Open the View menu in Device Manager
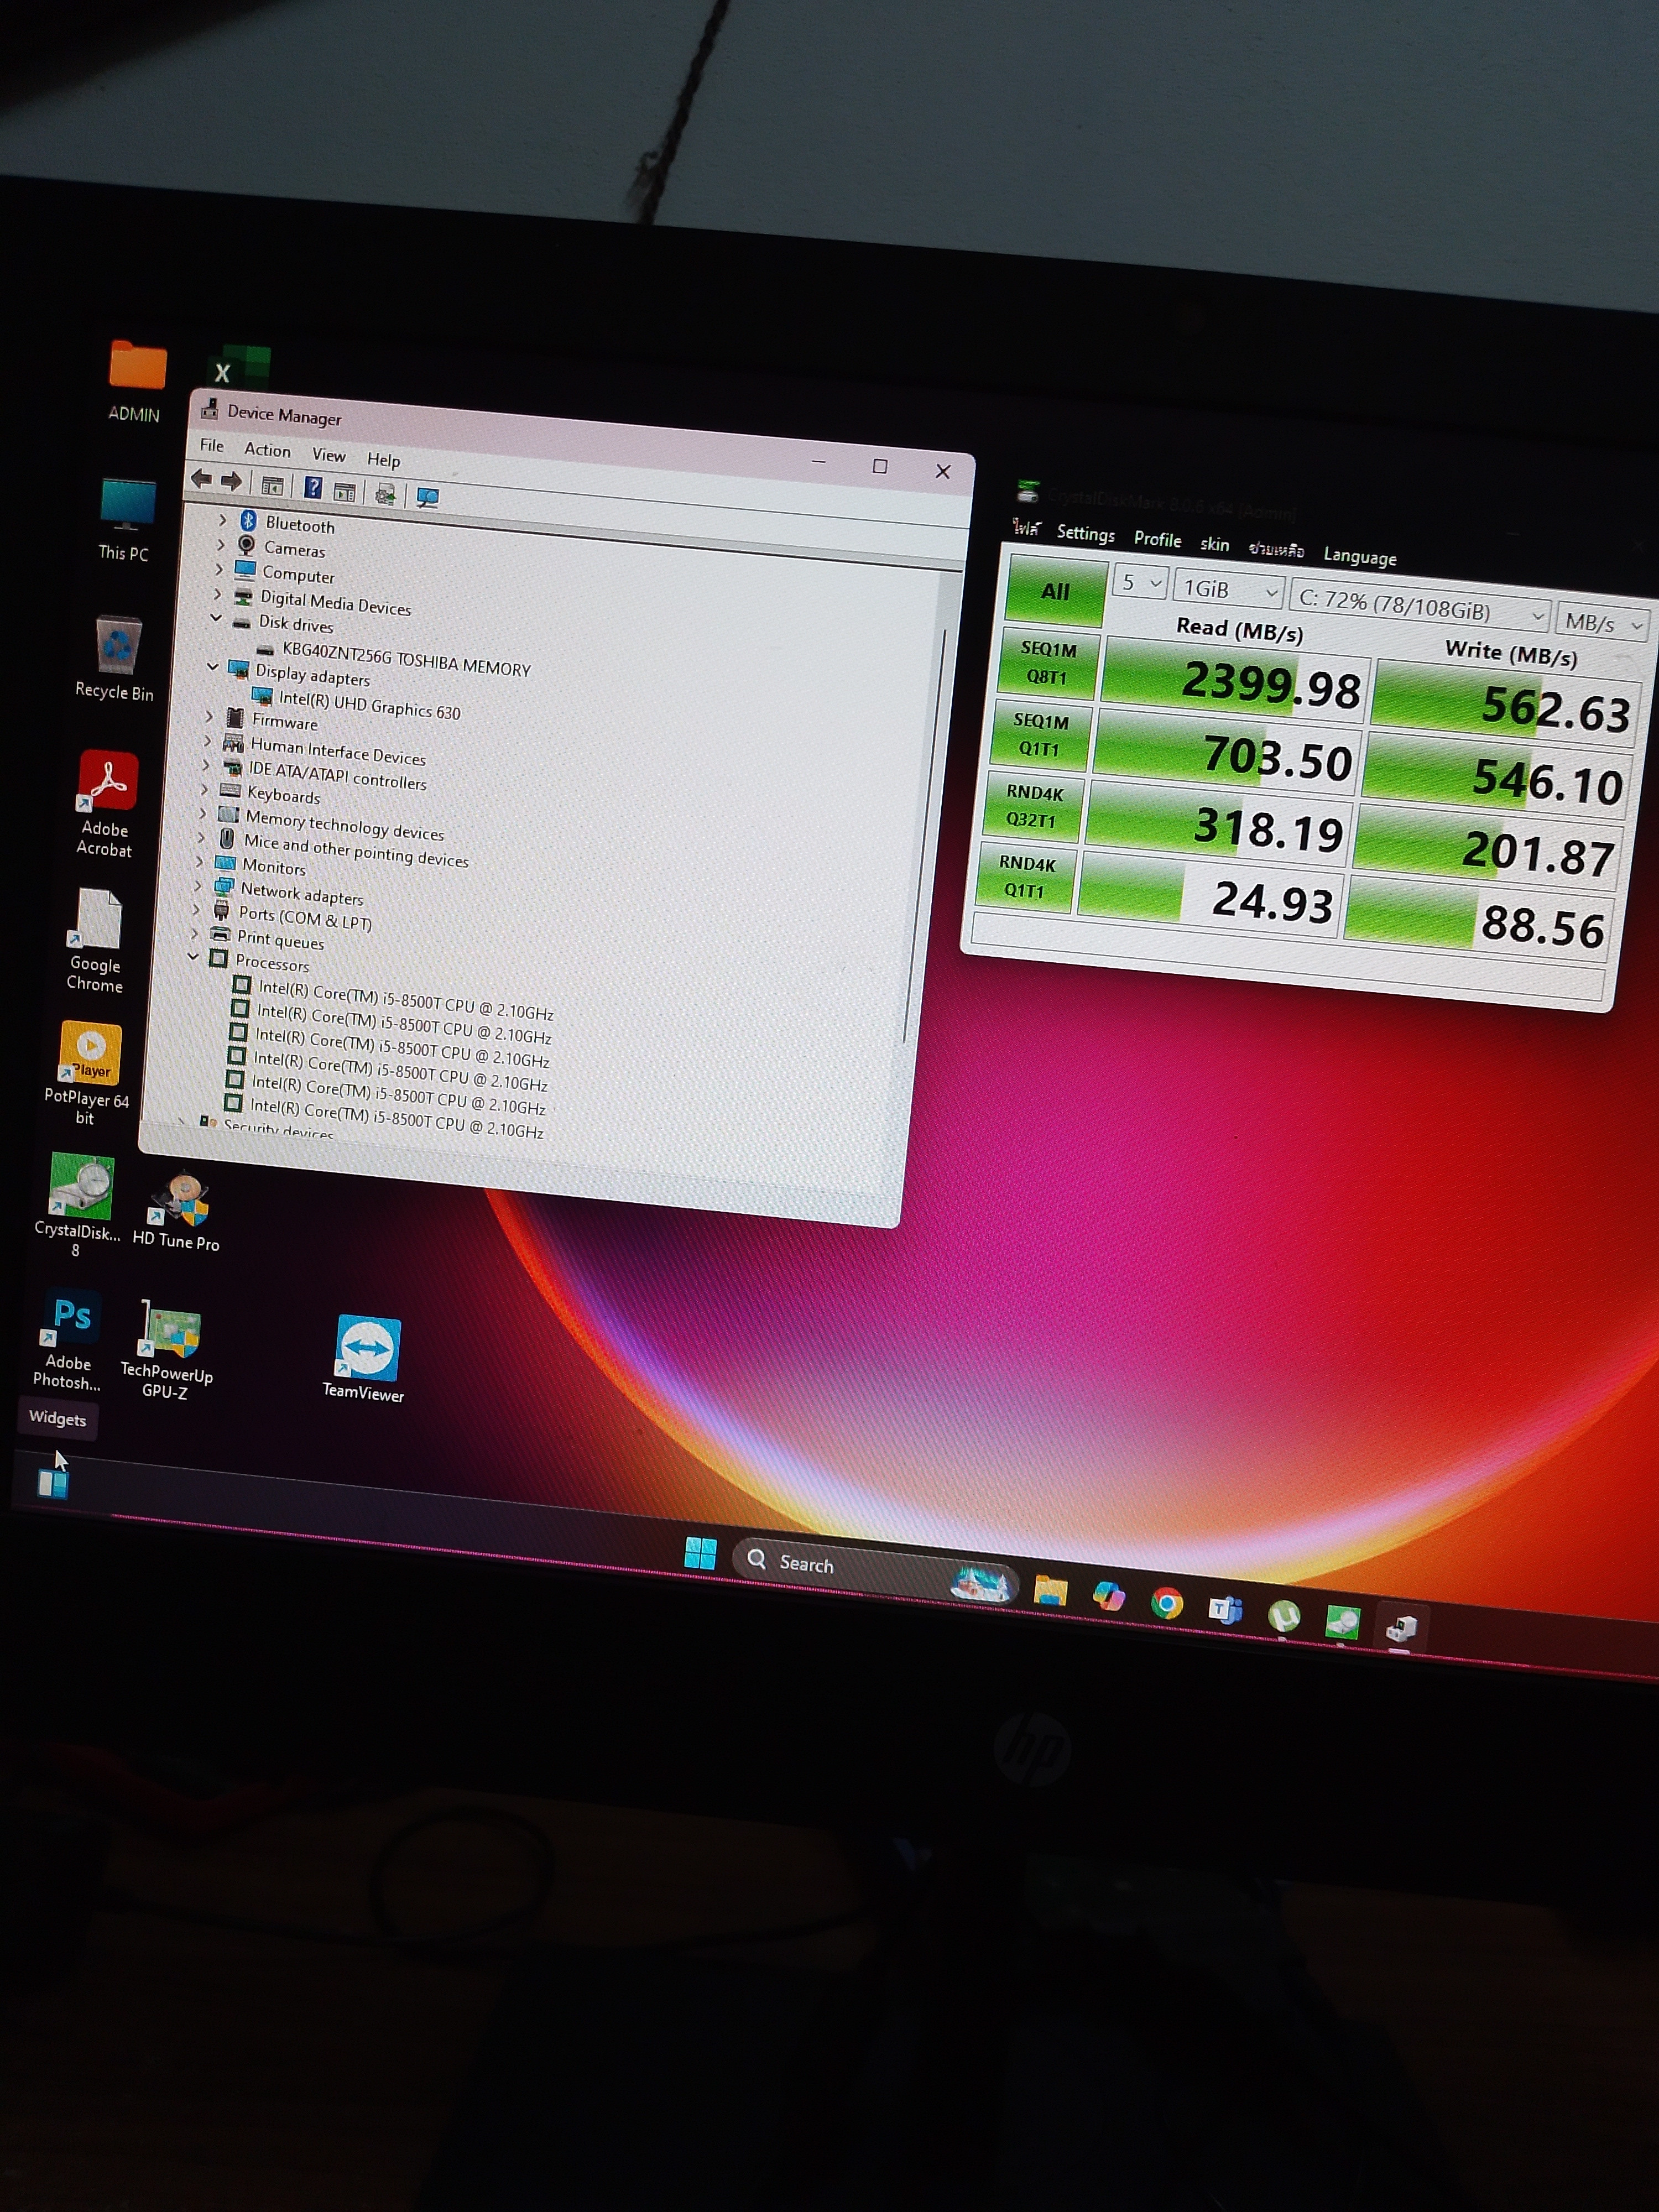The width and height of the screenshot is (1659, 2212). (329, 455)
